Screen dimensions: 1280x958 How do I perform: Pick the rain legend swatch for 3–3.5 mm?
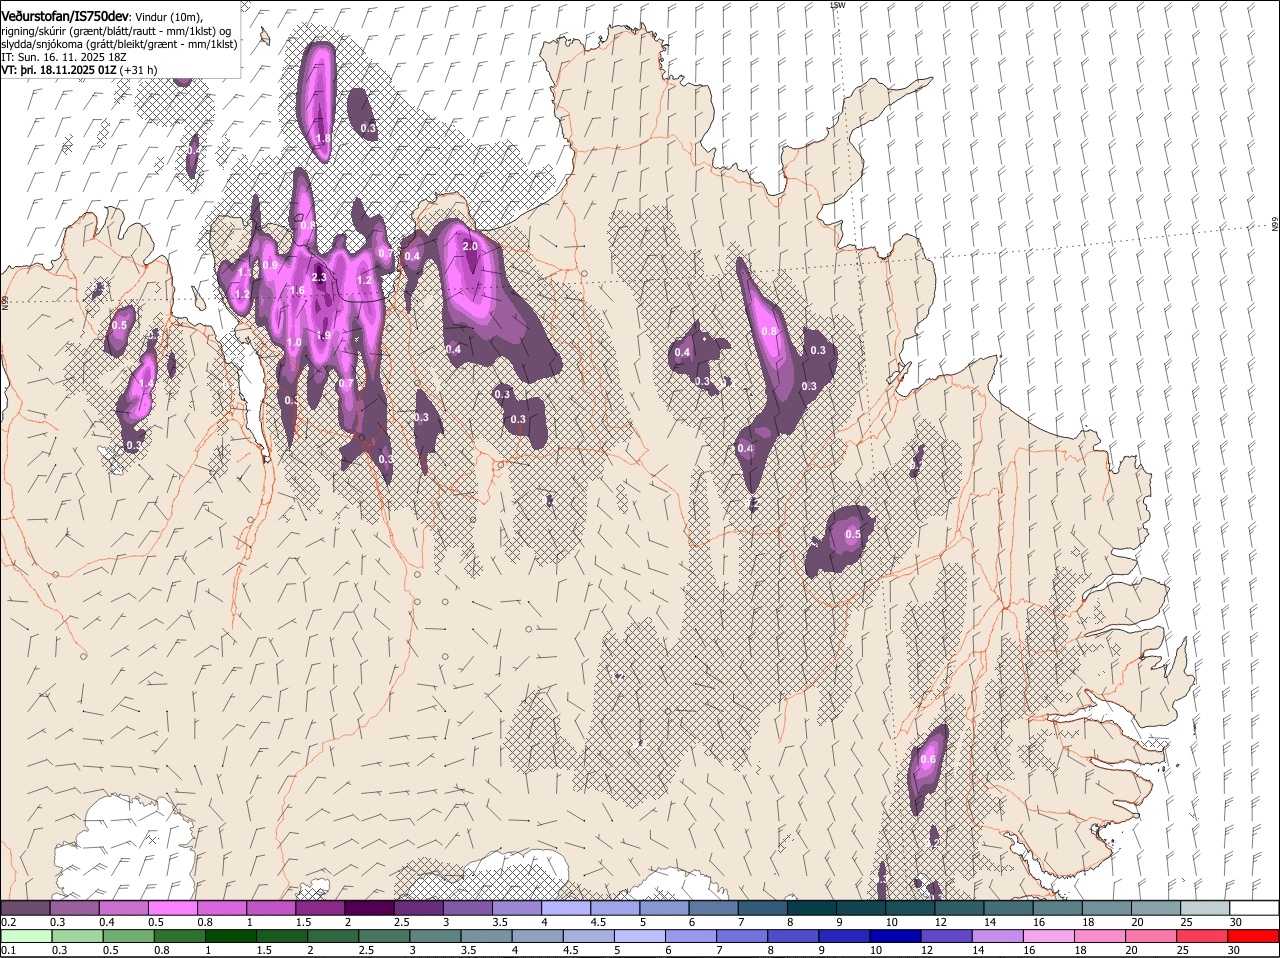click(x=436, y=937)
